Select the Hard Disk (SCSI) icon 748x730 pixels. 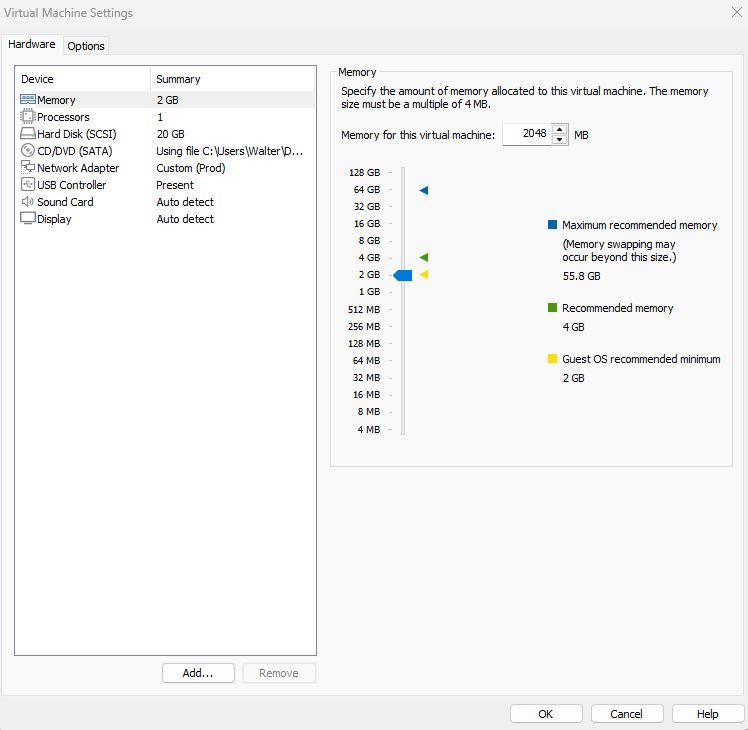[x=28, y=134]
